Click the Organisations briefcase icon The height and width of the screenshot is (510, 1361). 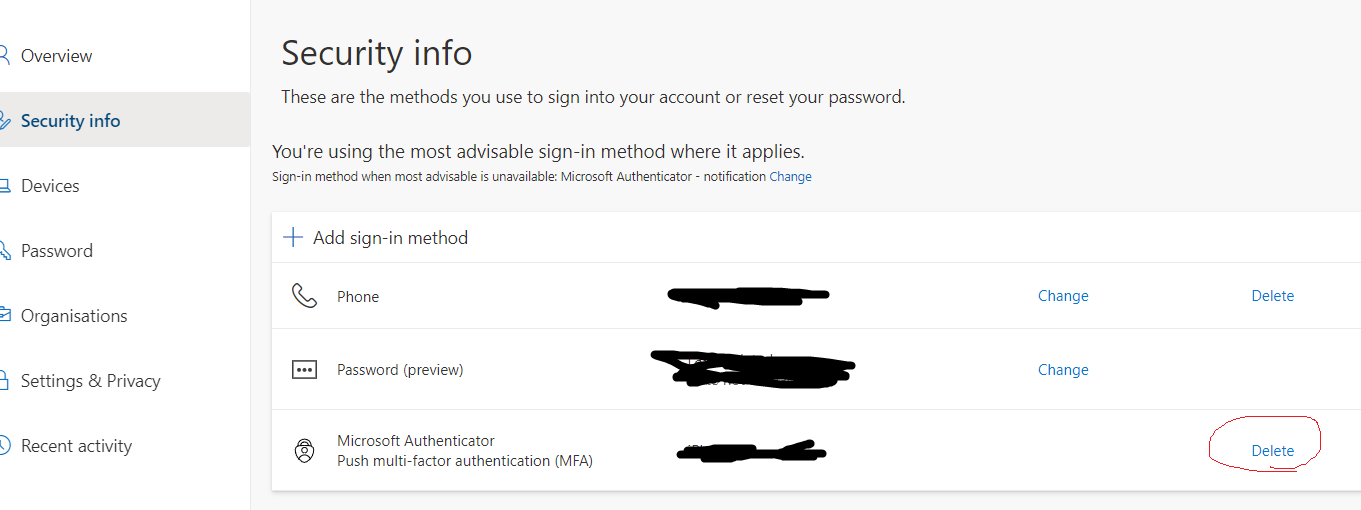pos(4,316)
